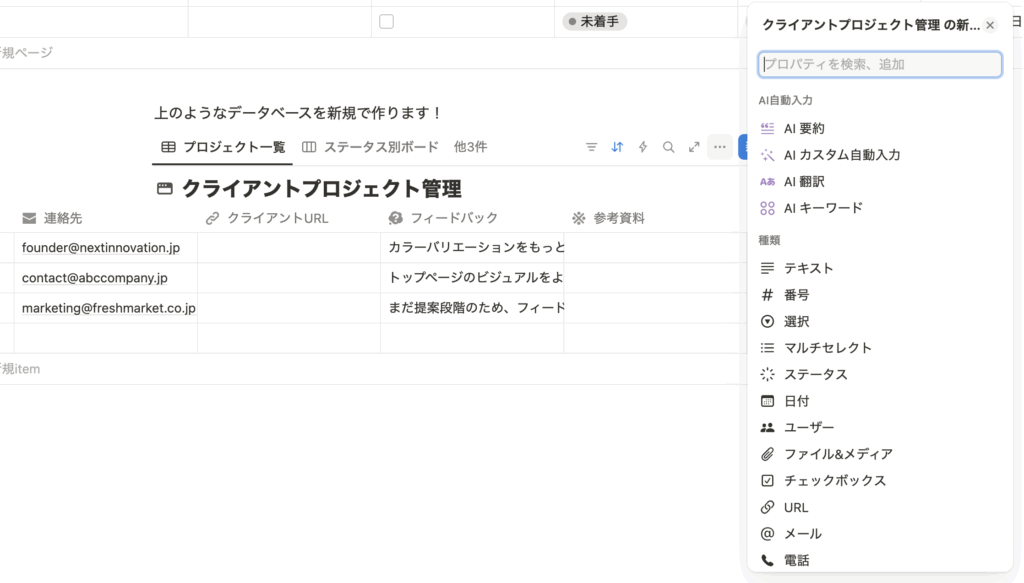Switch to ステータス別ボード tab
The height and width of the screenshot is (583, 1024).
pos(370,147)
